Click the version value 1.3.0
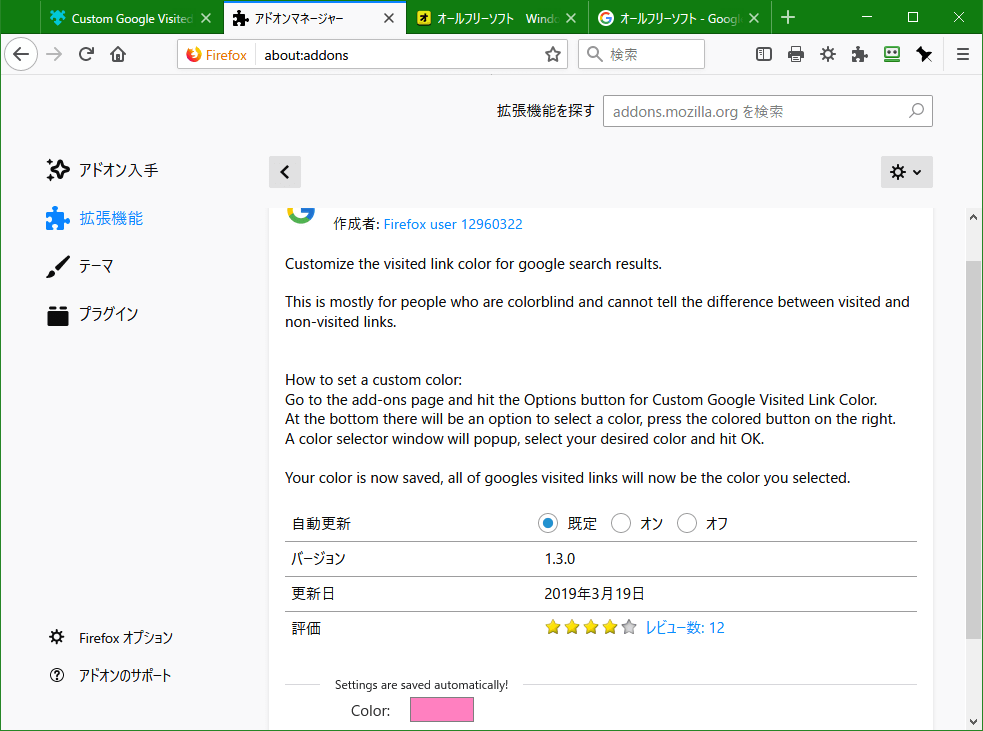 [x=560, y=559]
